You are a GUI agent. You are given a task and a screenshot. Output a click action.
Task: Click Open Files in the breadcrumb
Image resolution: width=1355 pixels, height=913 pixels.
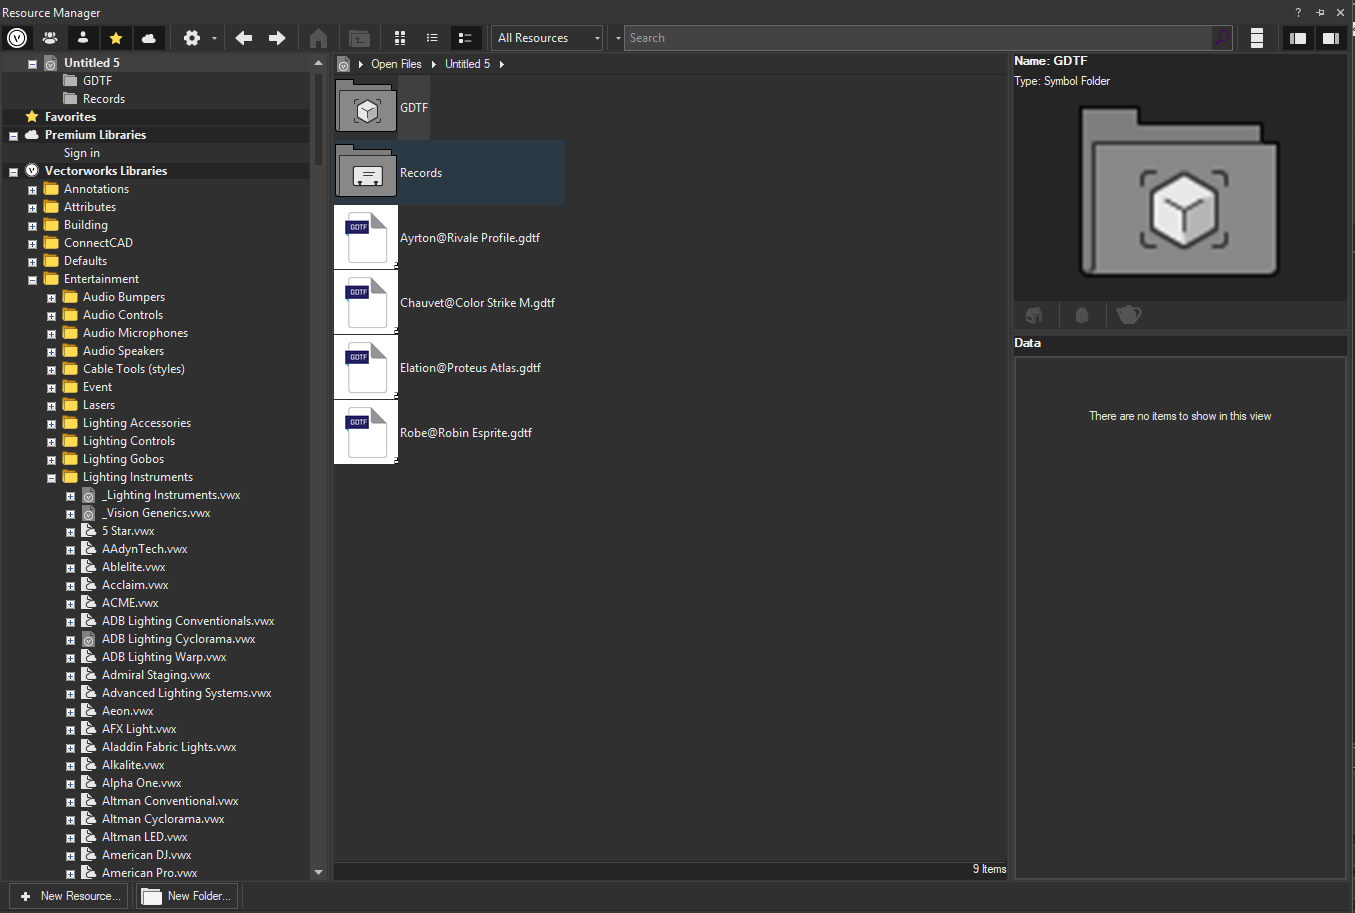396,64
